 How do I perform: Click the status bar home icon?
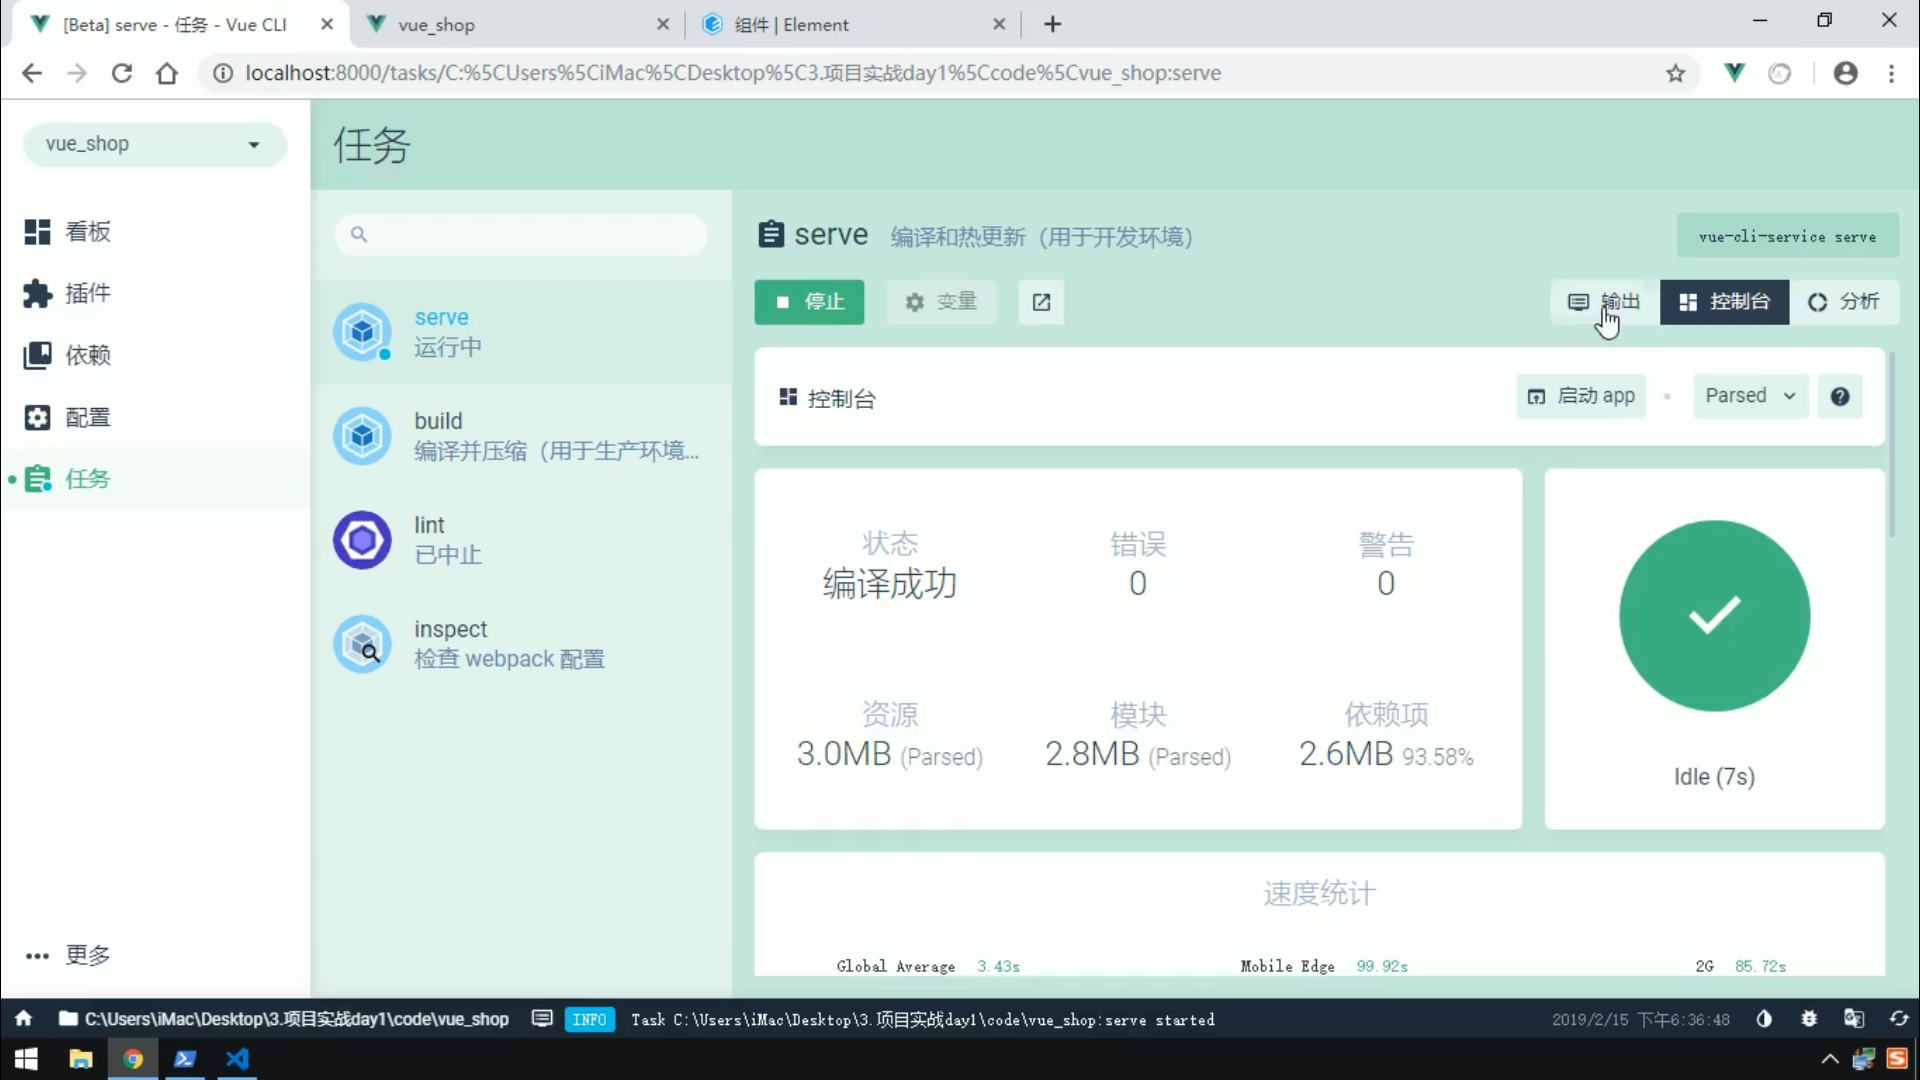pos(23,1019)
